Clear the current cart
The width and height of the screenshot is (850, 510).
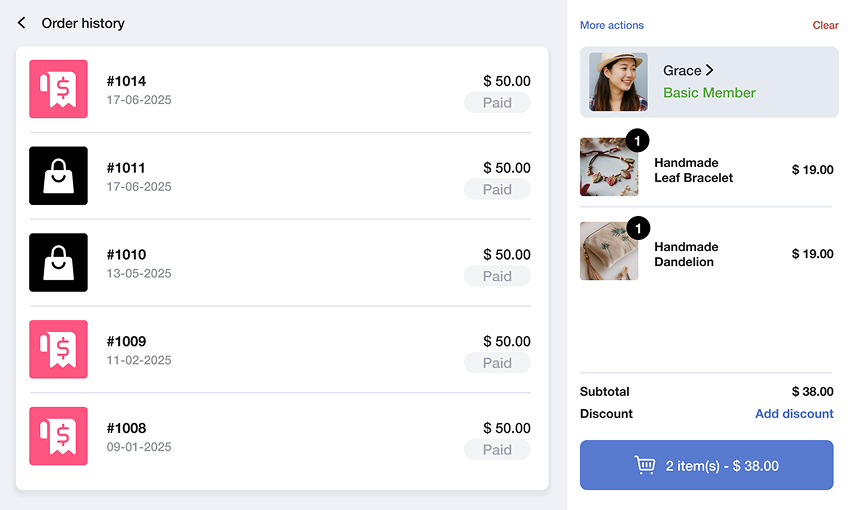click(x=825, y=25)
